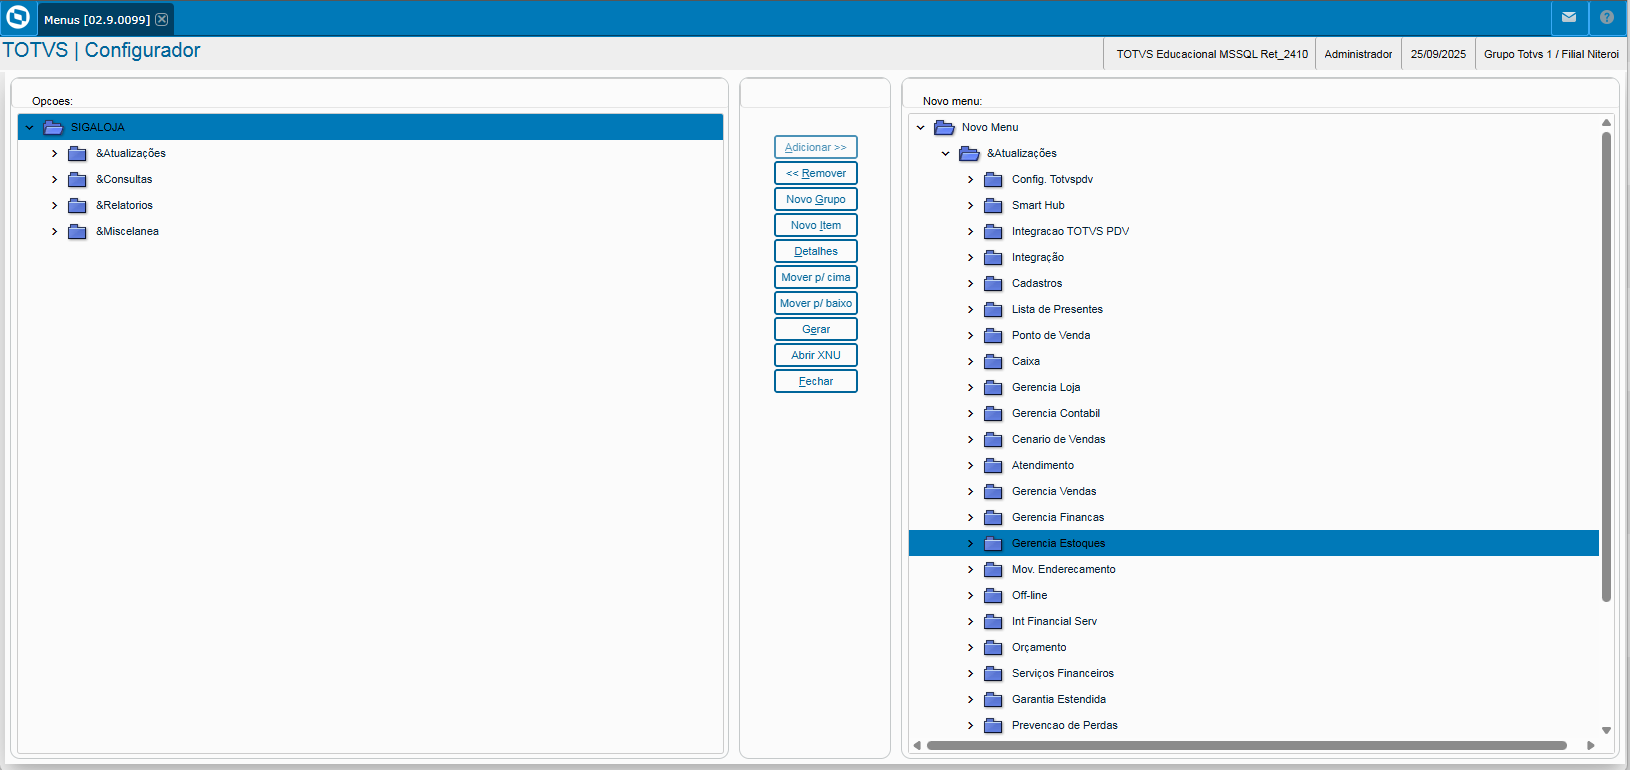Expand the &Miscelanea node
Image resolution: width=1630 pixels, height=770 pixels.
coord(54,231)
